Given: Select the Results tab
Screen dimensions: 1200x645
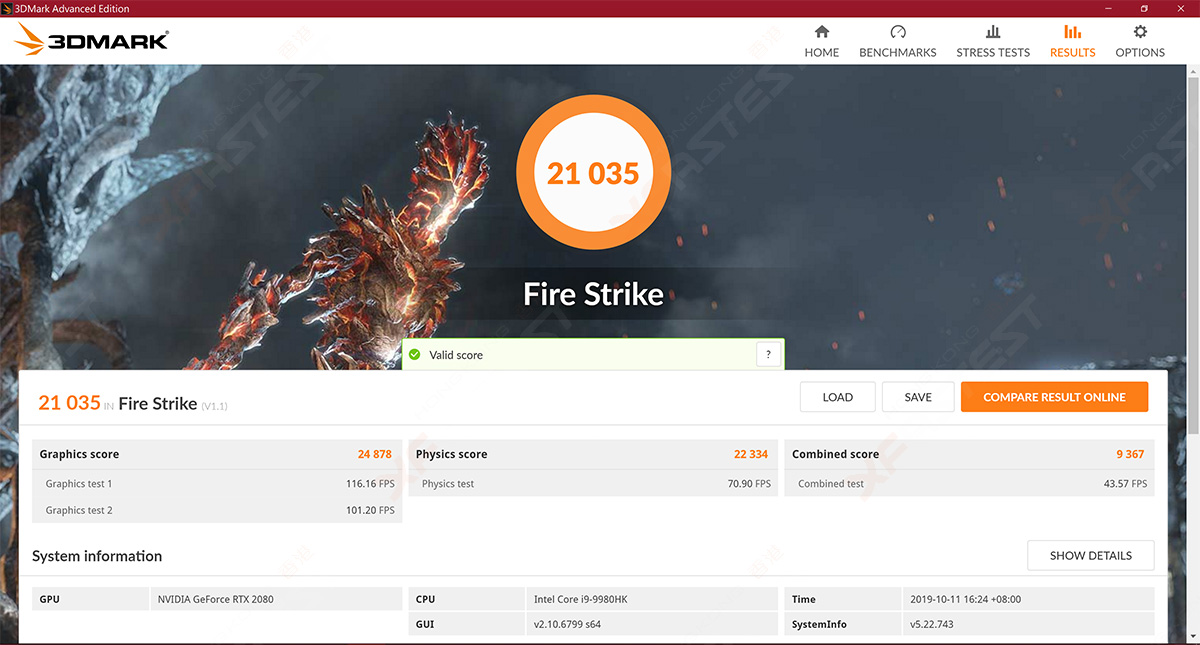Looking at the screenshot, I should [x=1073, y=42].
